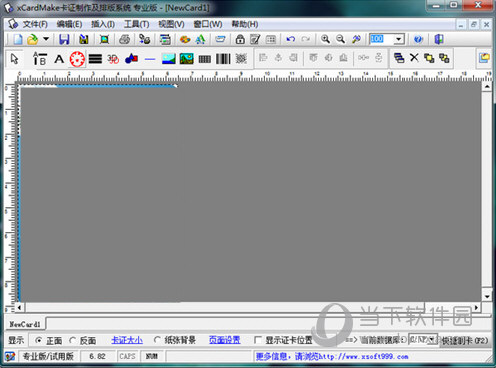Viewport: 496px width, 368px height.
Task: Click the padlock lock icon
Action: click(240, 39)
